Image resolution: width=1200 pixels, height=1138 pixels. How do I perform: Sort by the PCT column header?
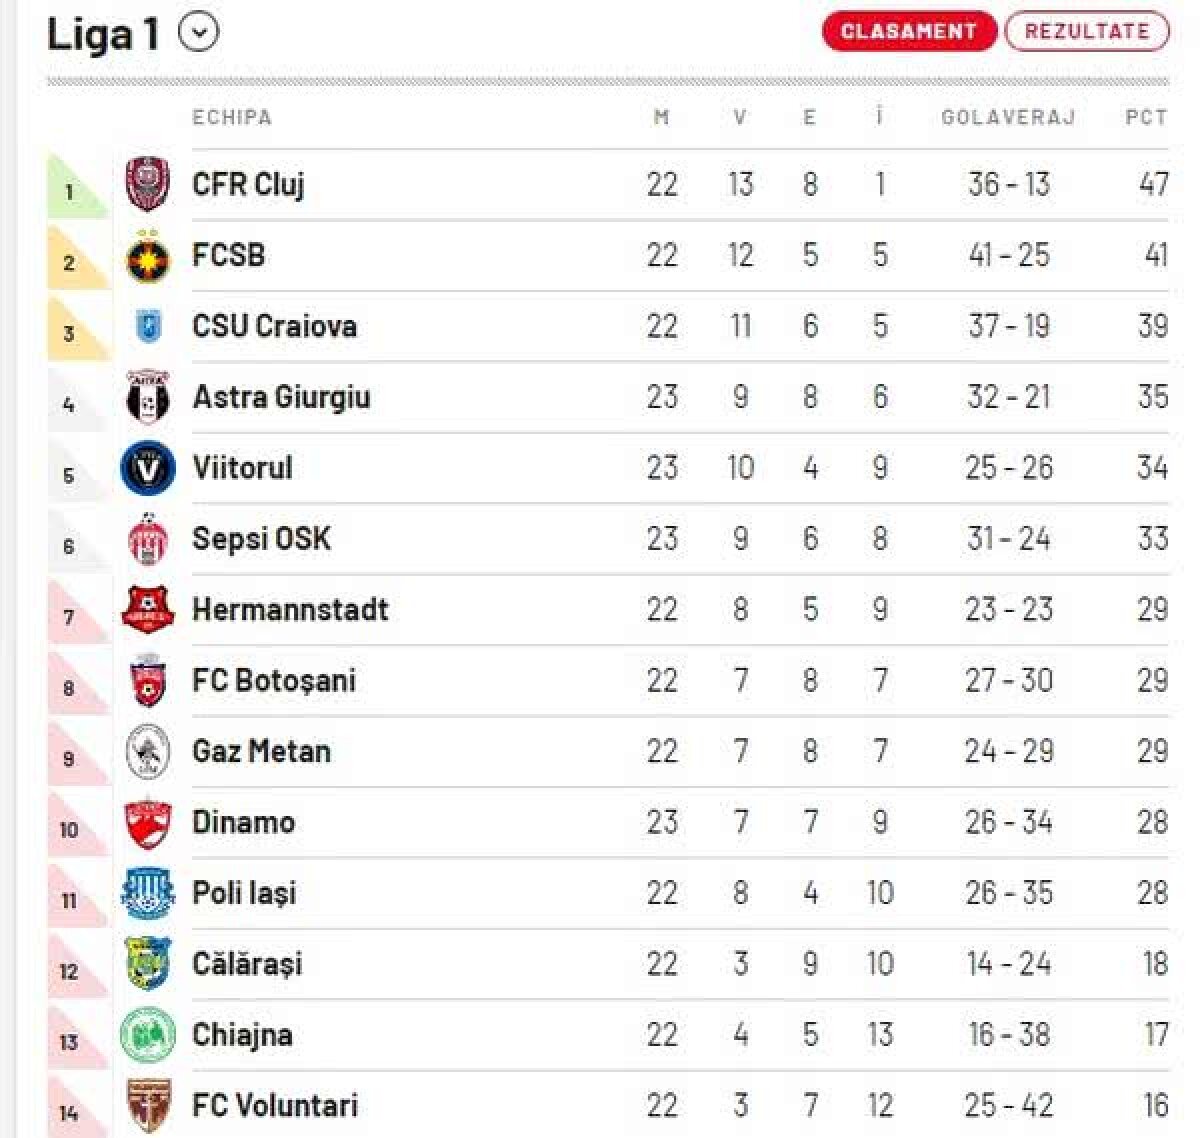point(1145,117)
